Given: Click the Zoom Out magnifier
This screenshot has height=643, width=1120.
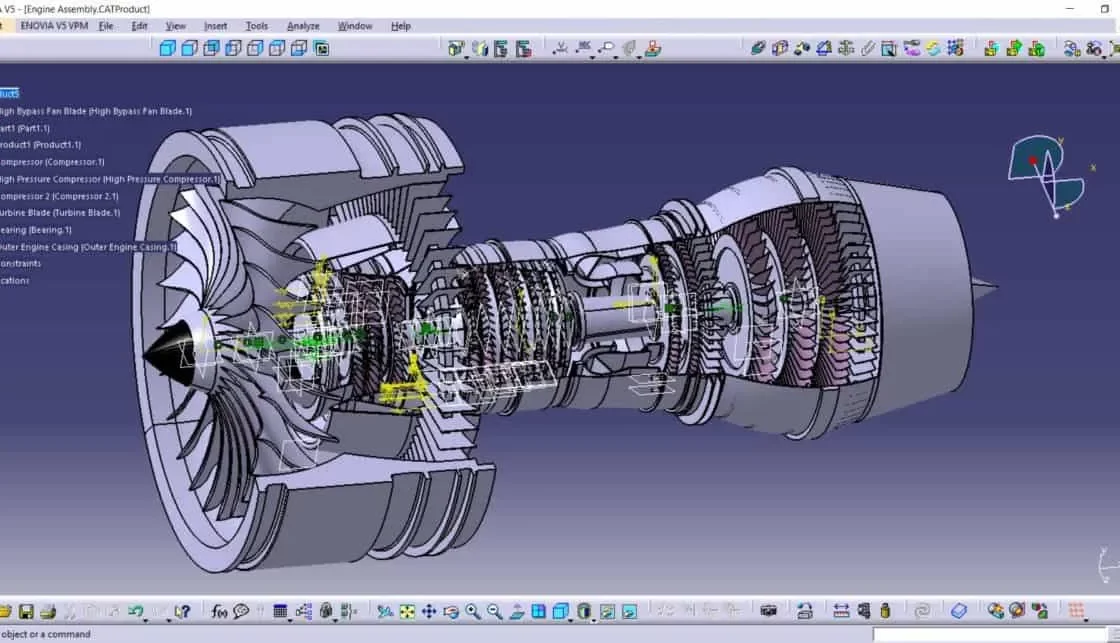Looking at the screenshot, I should (494, 612).
